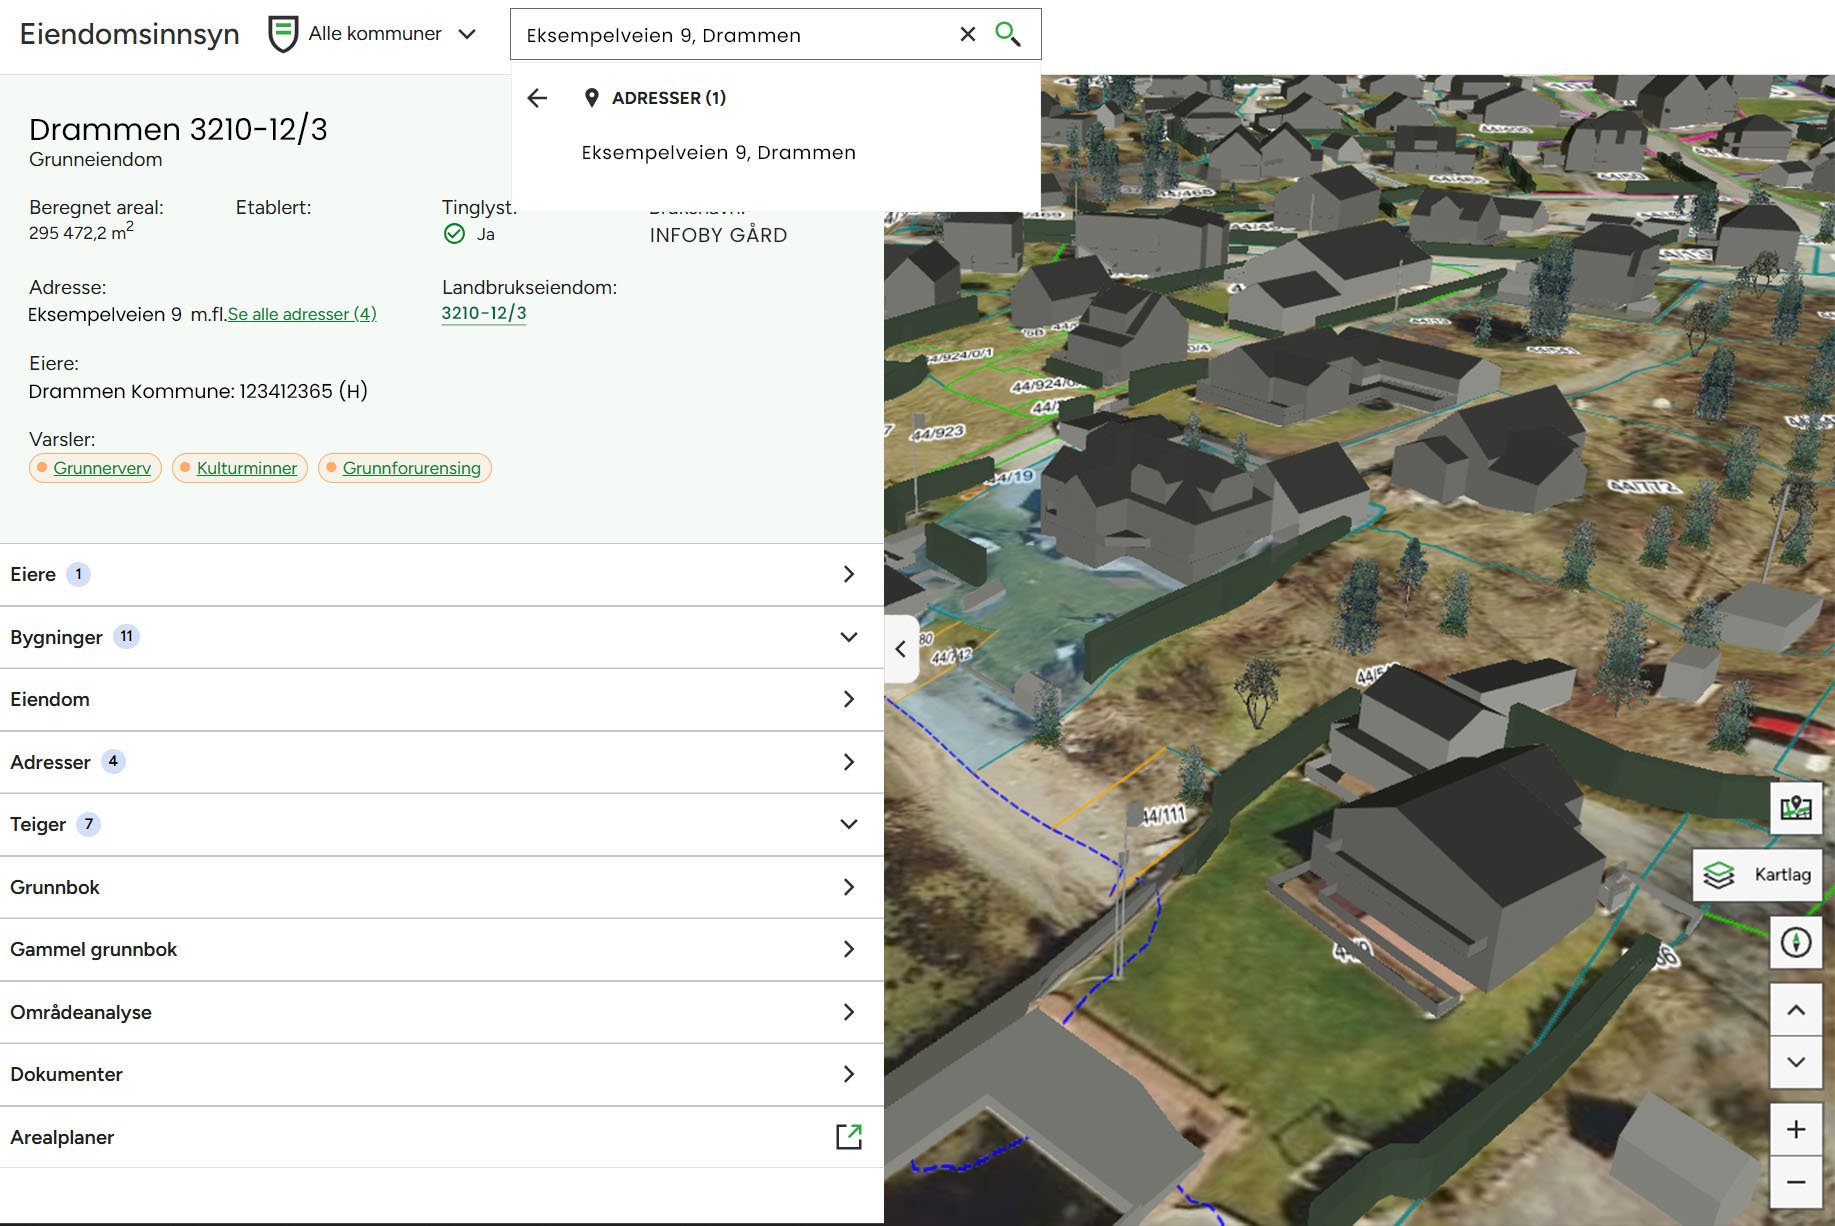Click the 295 472,2 m² area value
Image resolution: width=1835 pixels, height=1226 pixels.
tap(81, 232)
